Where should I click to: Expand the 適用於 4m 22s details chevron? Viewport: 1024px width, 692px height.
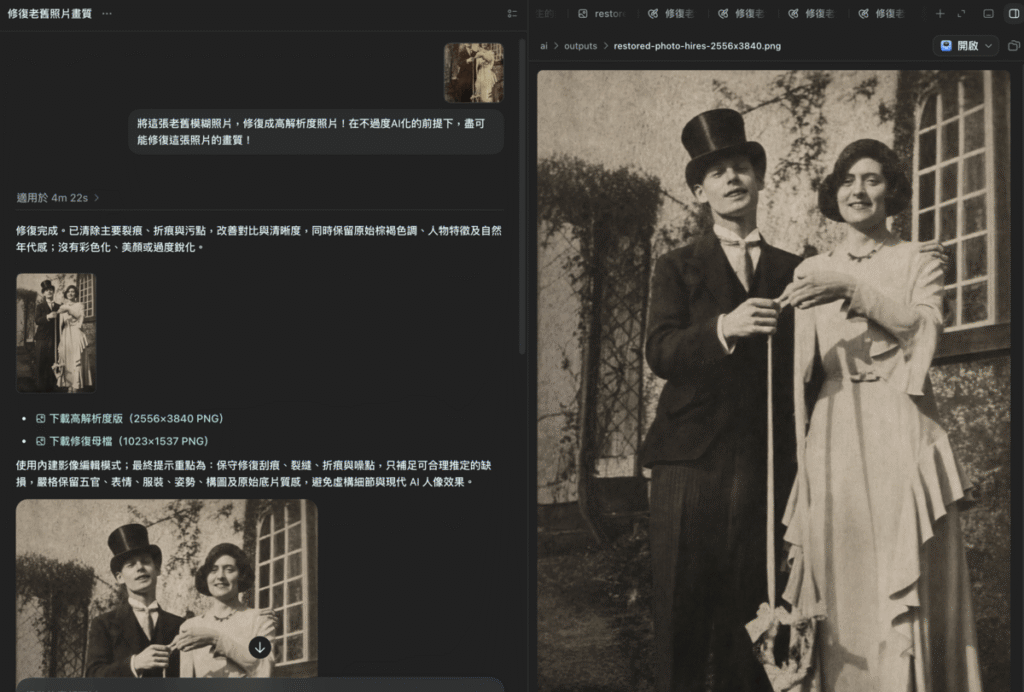coord(97,198)
